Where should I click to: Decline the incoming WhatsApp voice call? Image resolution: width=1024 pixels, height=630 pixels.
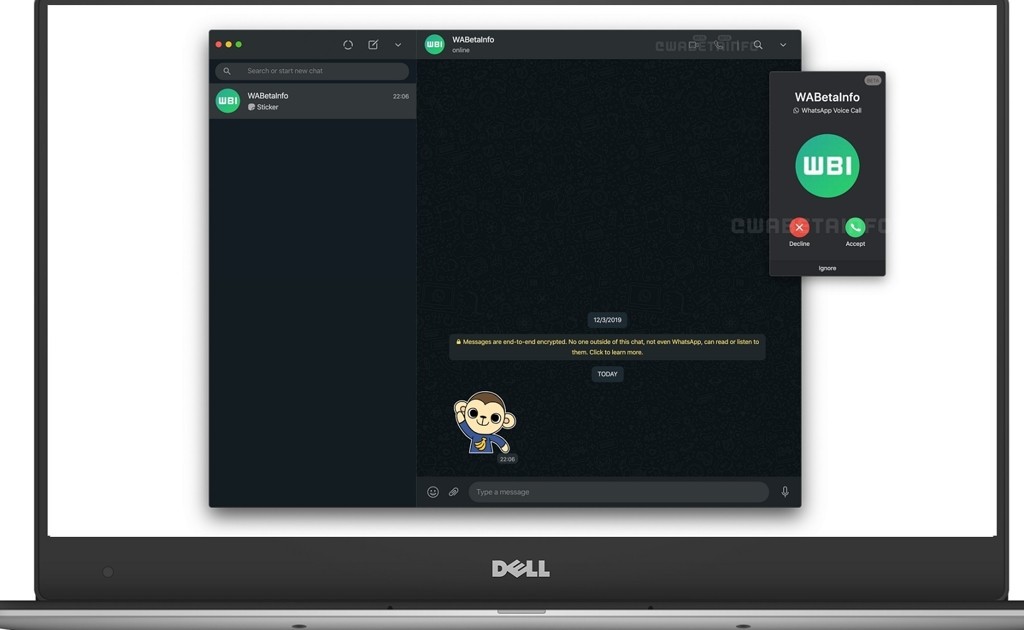tap(799, 227)
